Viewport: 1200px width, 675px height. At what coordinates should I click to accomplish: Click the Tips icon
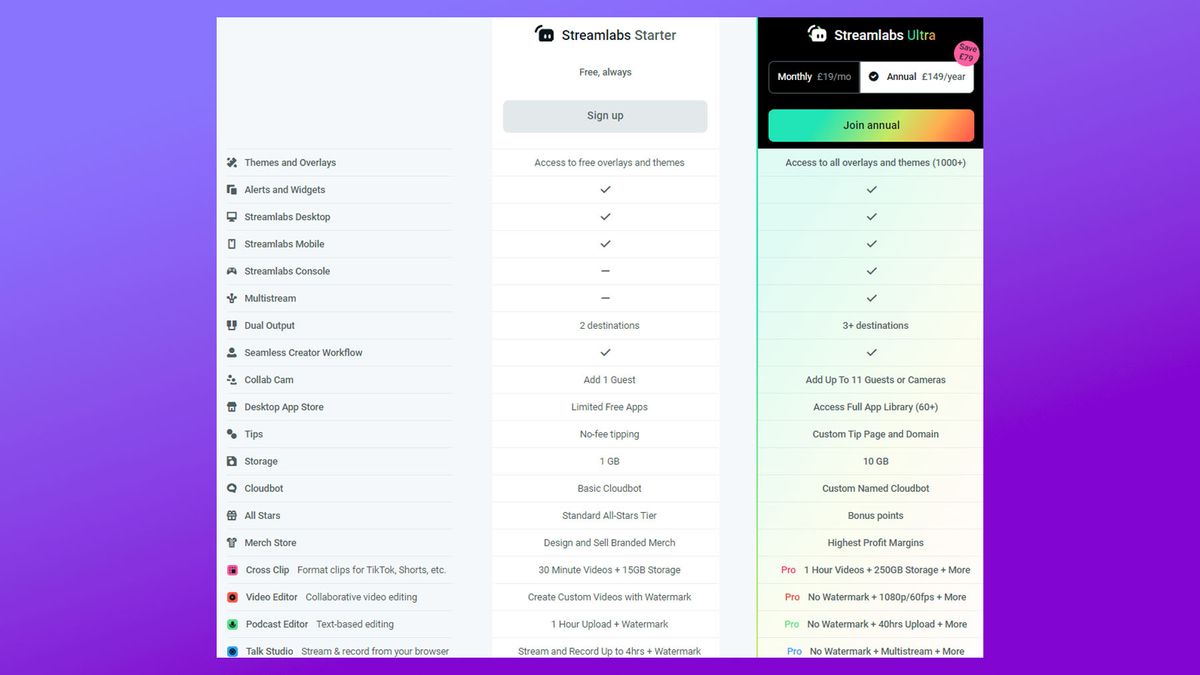click(x=233, y=434)
